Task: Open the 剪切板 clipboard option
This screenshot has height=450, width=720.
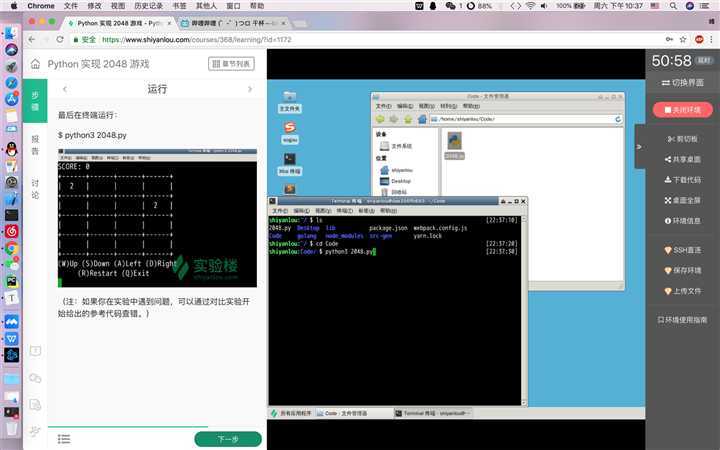Action: coord(682,139)
